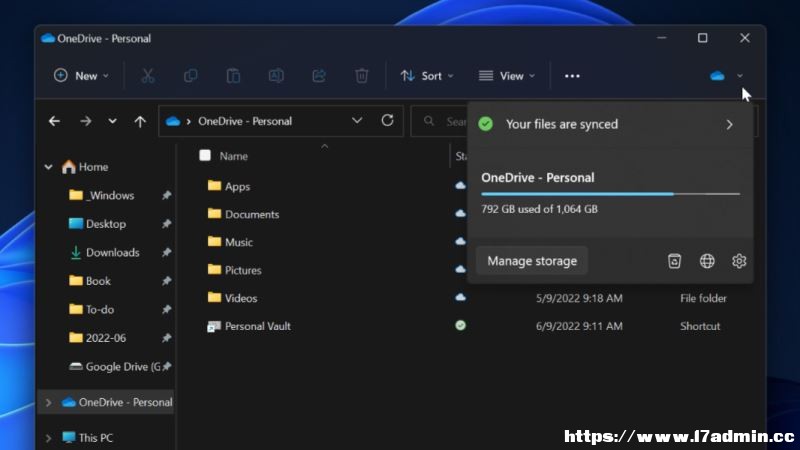800x450 pixels.
Task: Click the Cut scissors icon
Action: [148, 76]
